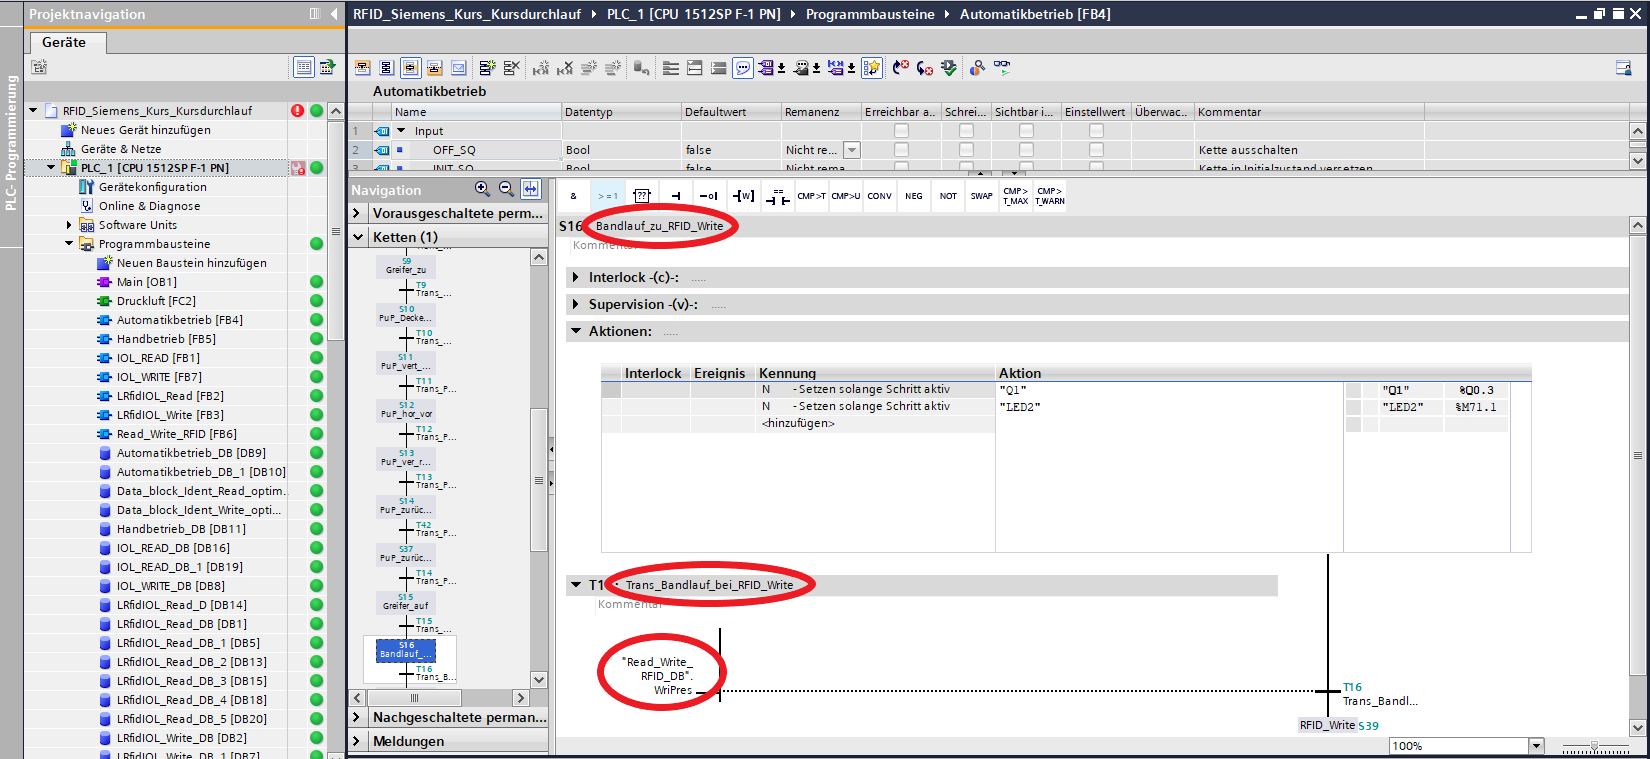Screen dimensions: 1650x759
Task: Click the zoom-in magnifier in Navigation panel
Action: [x=482, y=189]
